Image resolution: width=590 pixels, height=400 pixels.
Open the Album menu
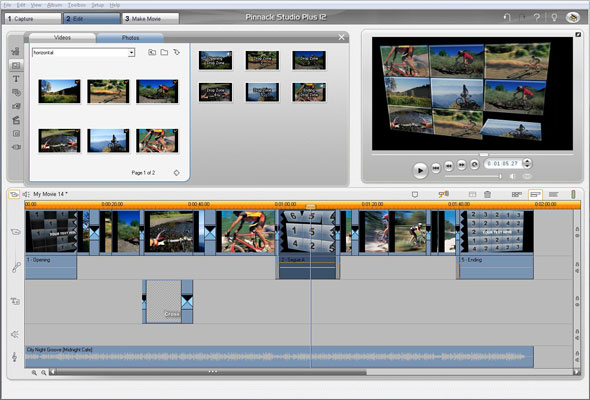(55, 5)
